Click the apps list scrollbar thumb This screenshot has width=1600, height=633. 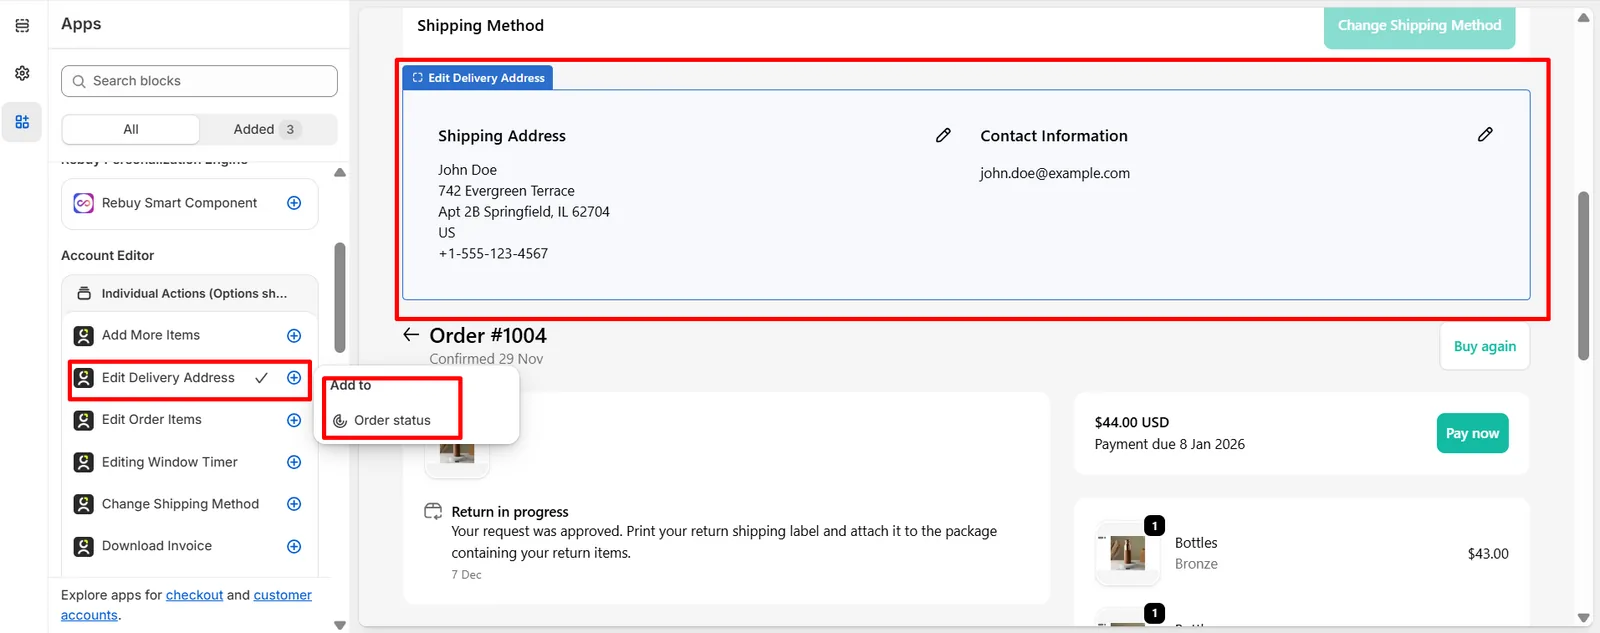pyautogui.click(x=340, y=297)
